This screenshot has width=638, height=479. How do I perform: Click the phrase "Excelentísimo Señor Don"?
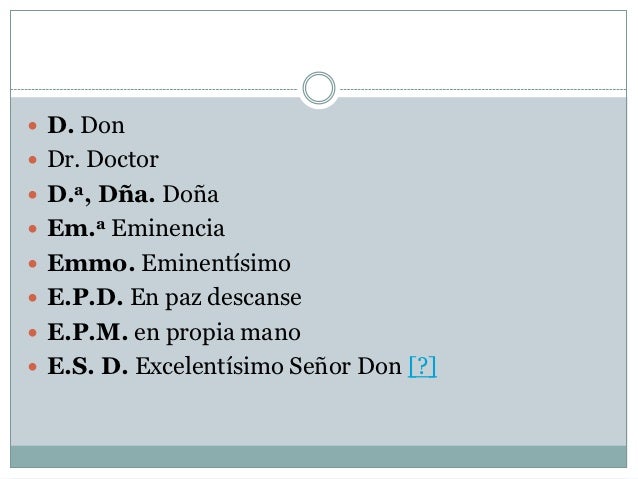[x=269, y=366]
